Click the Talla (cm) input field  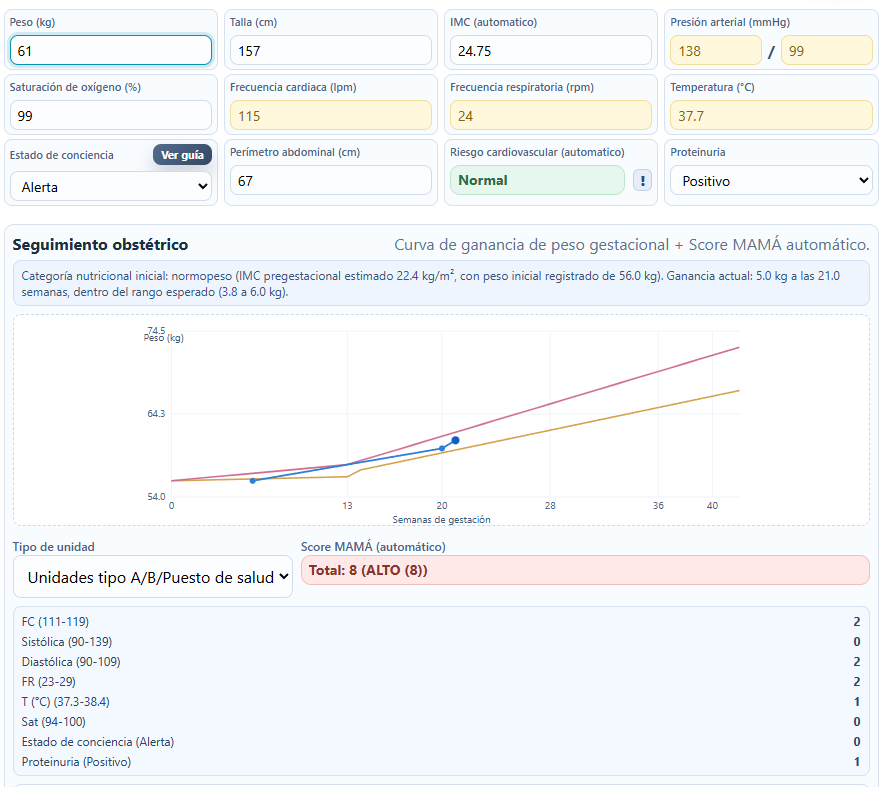click(331, 50)
